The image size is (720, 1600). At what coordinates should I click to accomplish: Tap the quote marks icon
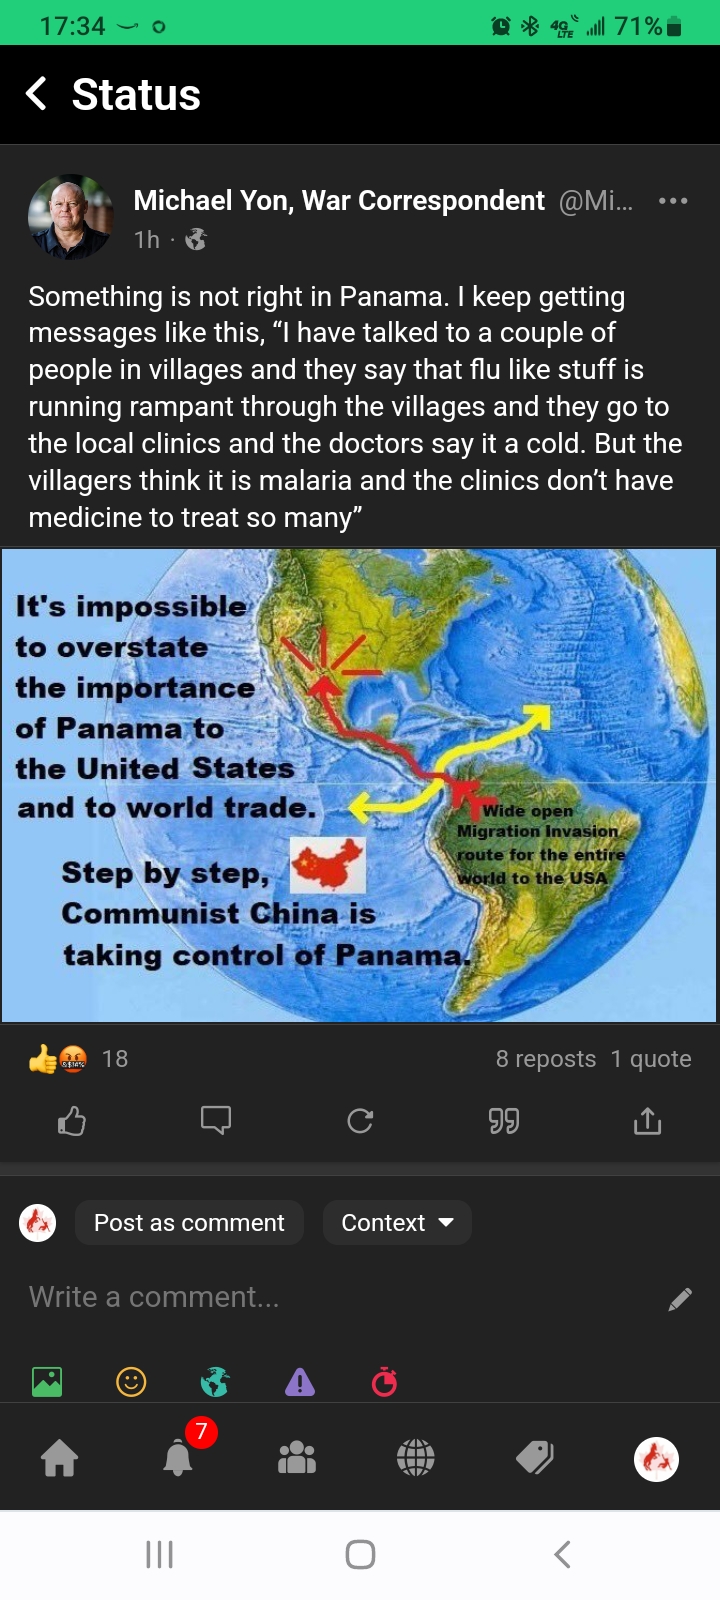[x=504, y=1121]
